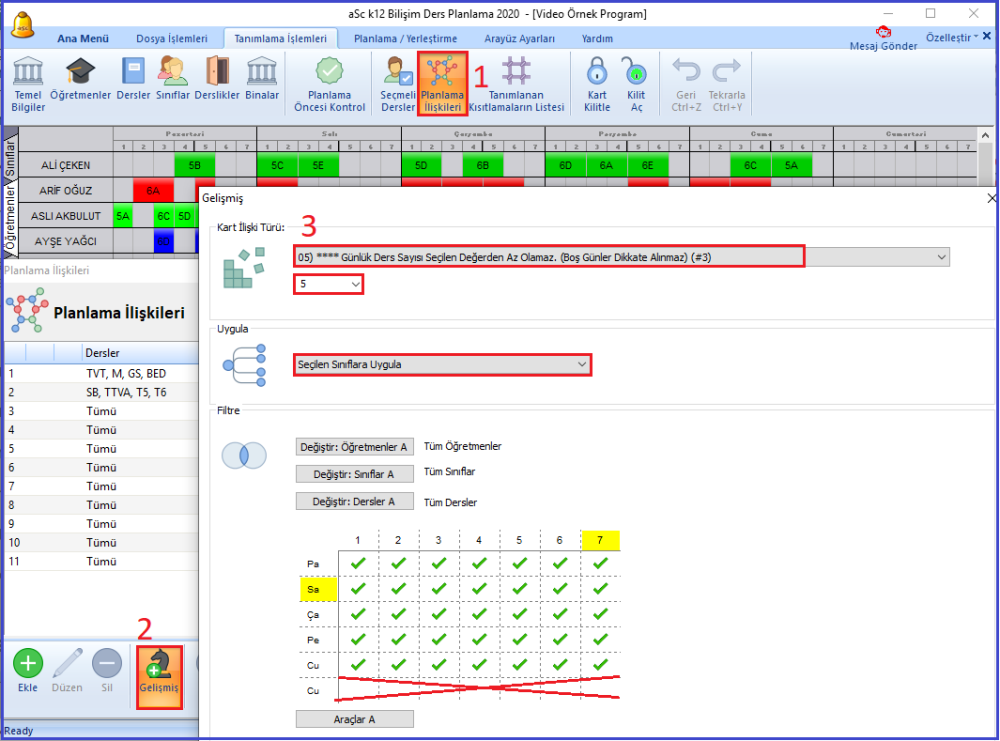Image resolution: width=1000 pixels, height=741 pixels.
Task: Open Seçmeli Dersler tool
Action: 398,84
